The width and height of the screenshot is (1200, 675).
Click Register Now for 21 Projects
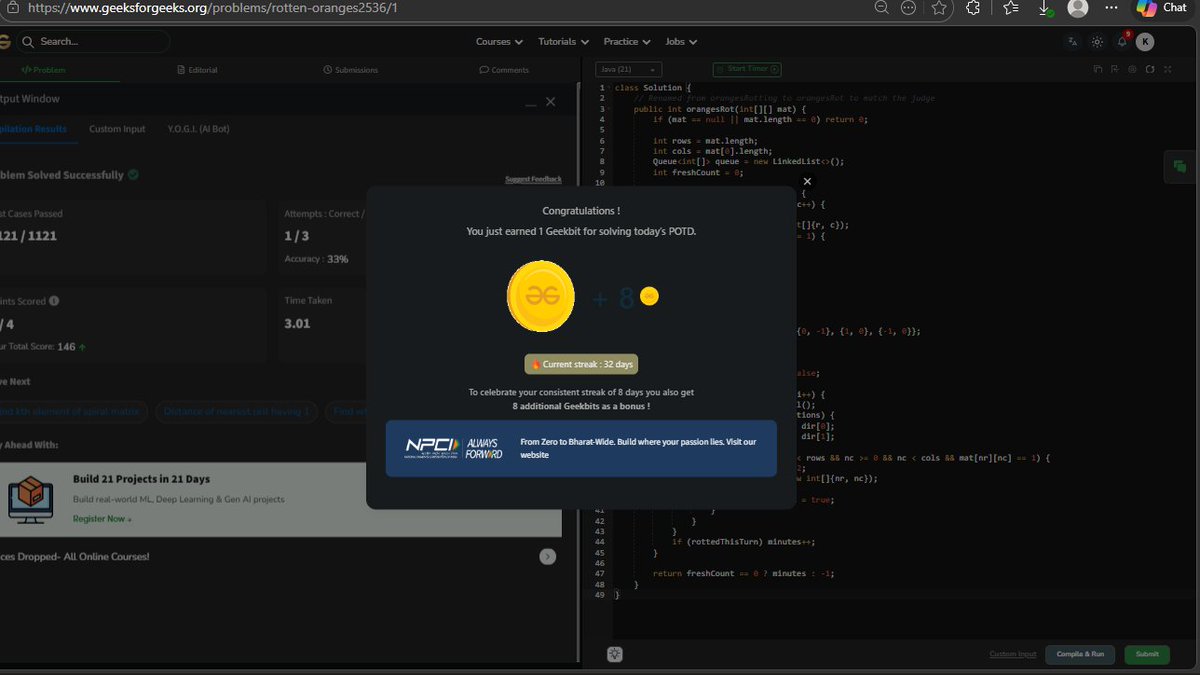pos(102,519)
